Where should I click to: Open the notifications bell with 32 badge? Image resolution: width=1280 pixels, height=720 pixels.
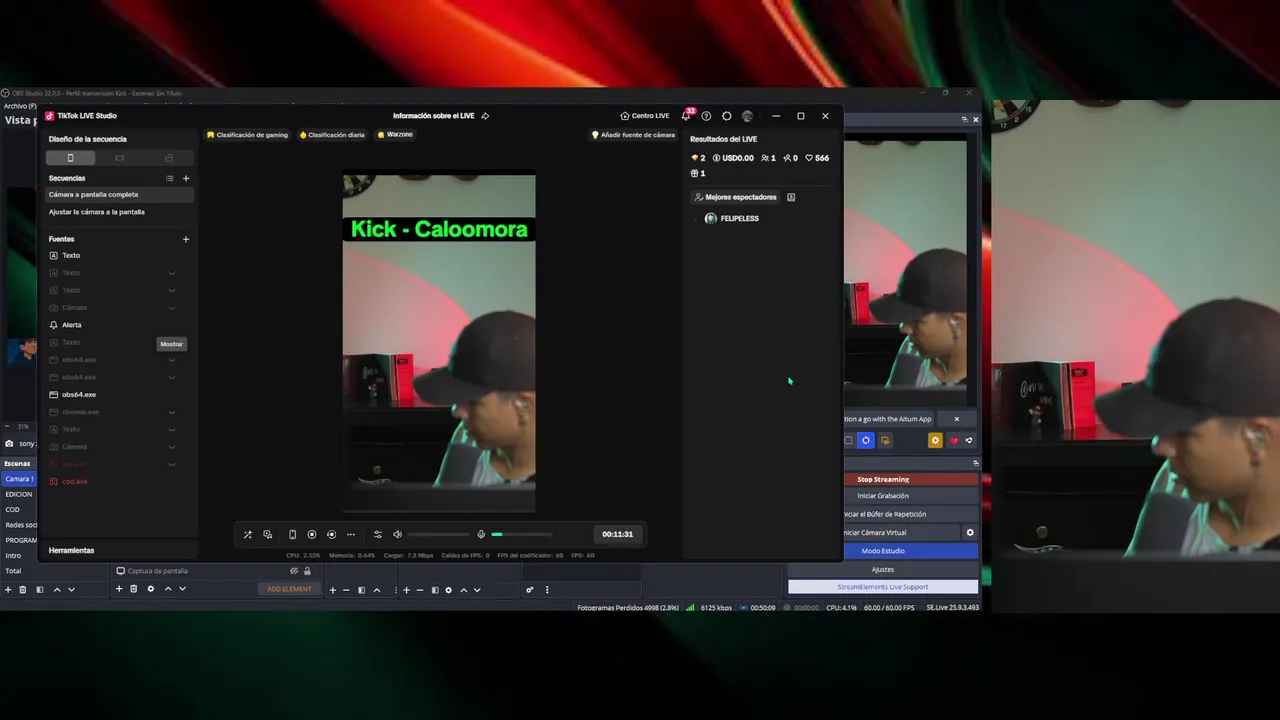point(686,115)
